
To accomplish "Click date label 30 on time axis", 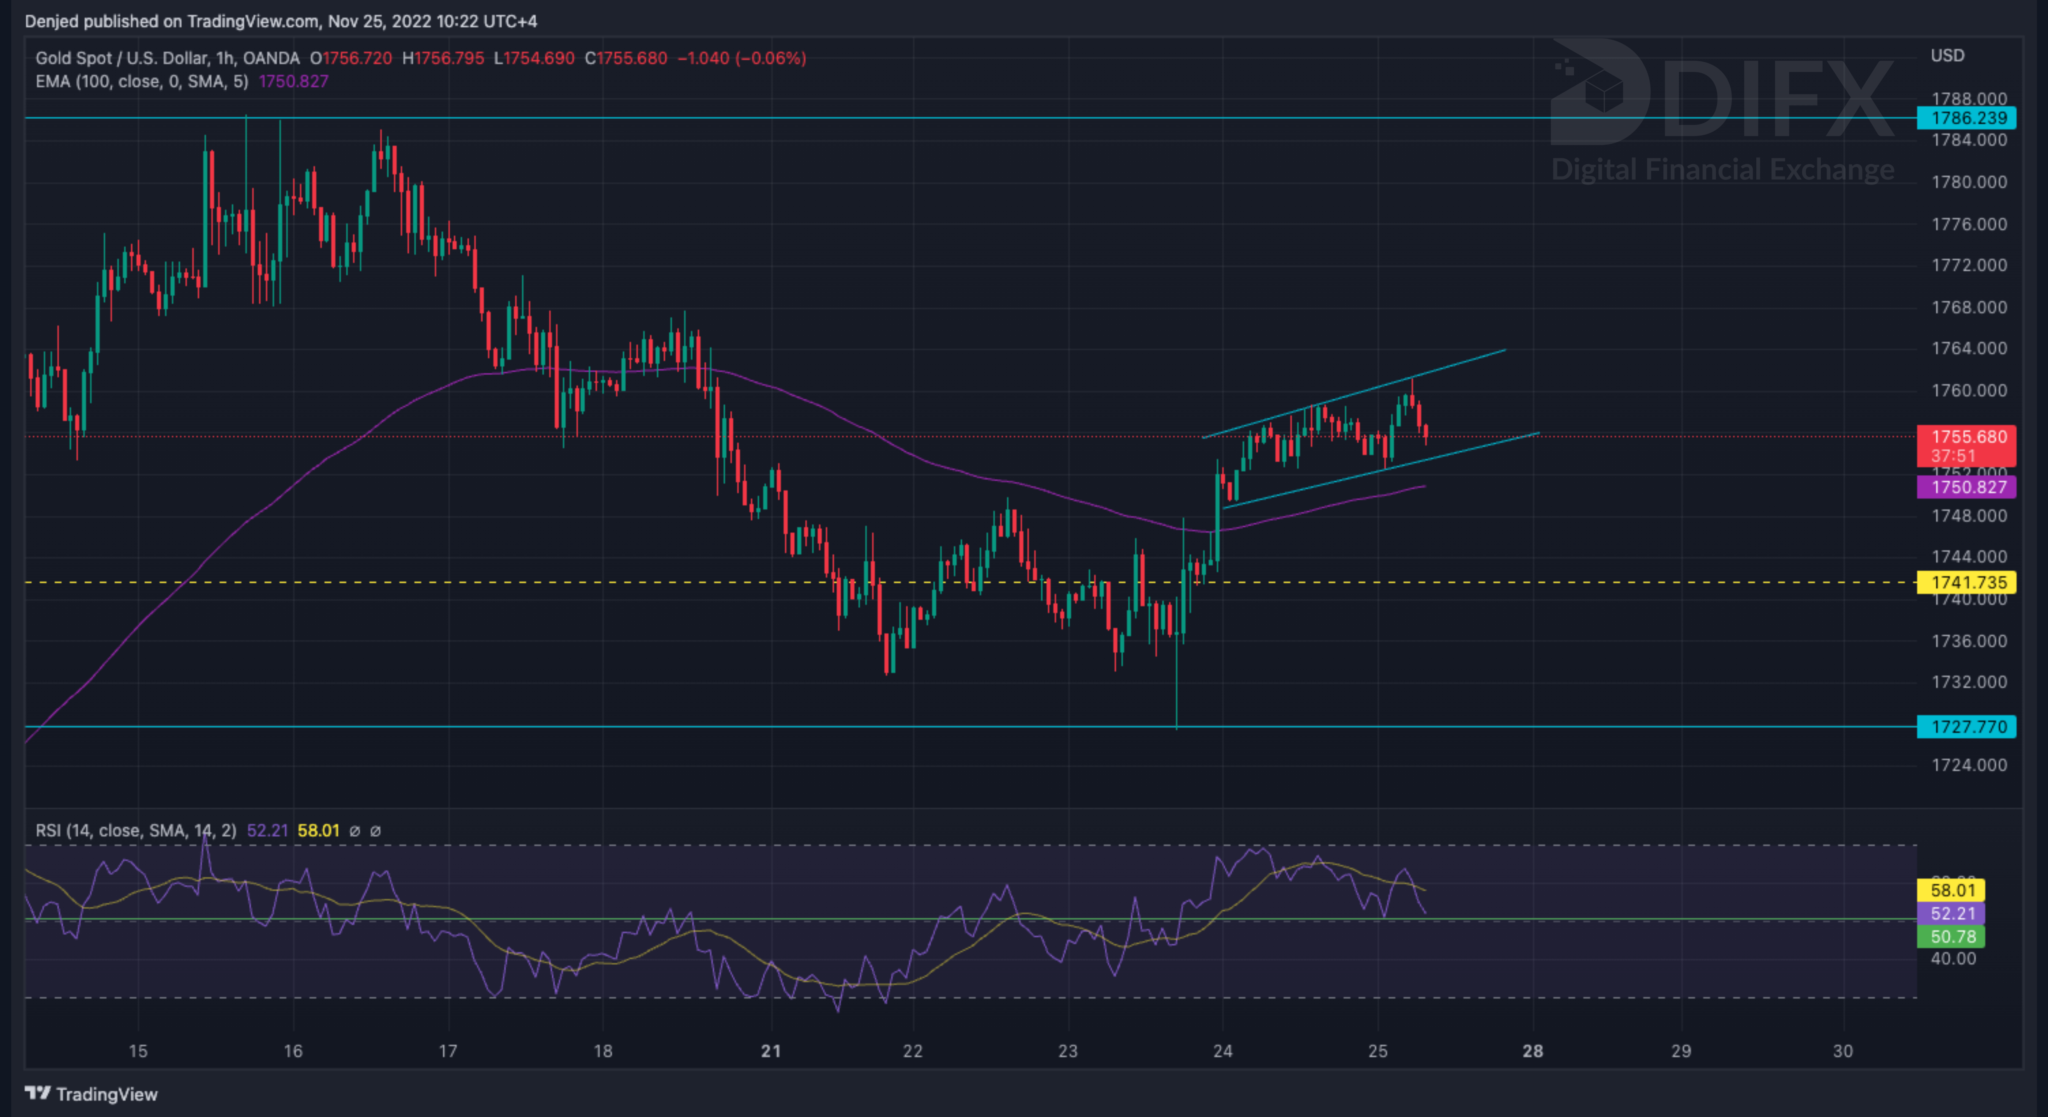I will (1842, 1051).
